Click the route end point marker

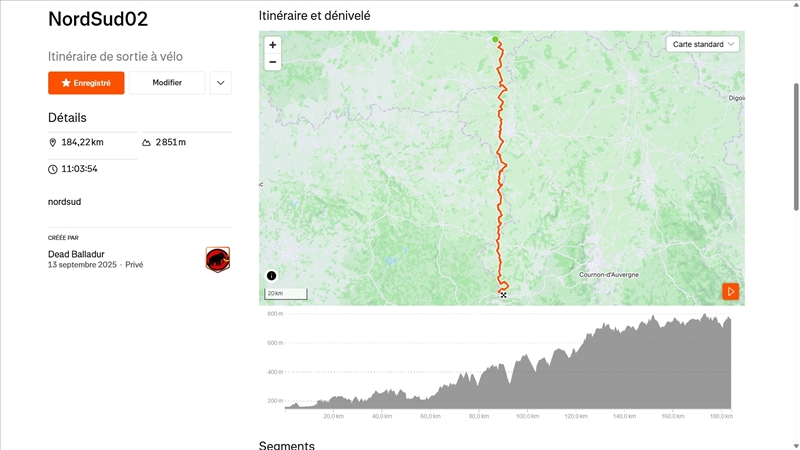pos(503,295)
